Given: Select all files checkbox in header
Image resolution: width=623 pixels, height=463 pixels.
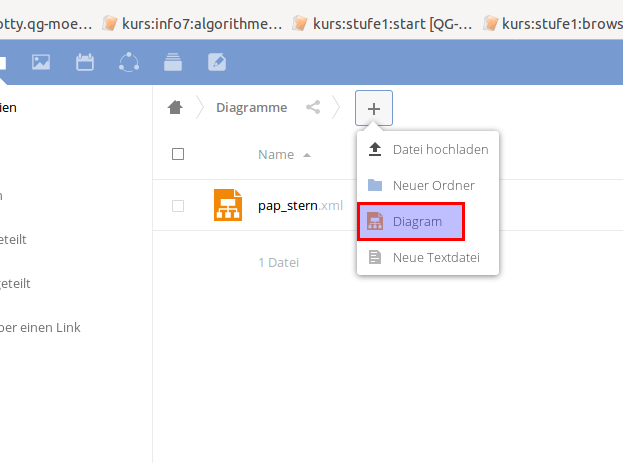Looking at the screenshot, I should point(178,154).
